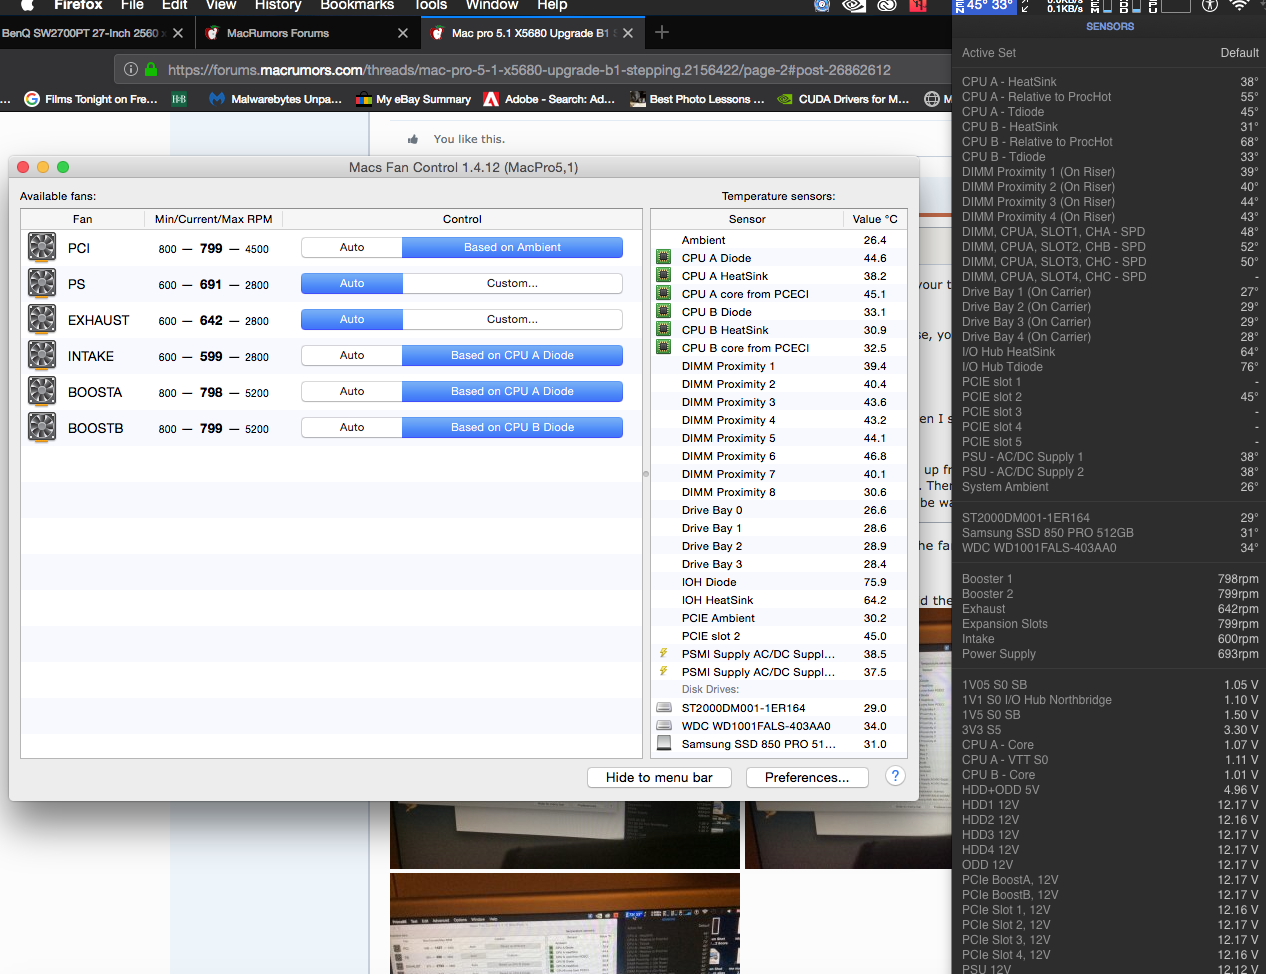Screen dimensions: 1266x974
Task: Click the Samsung SSD 850 PRO drive icon
Action: coord(663,743)
